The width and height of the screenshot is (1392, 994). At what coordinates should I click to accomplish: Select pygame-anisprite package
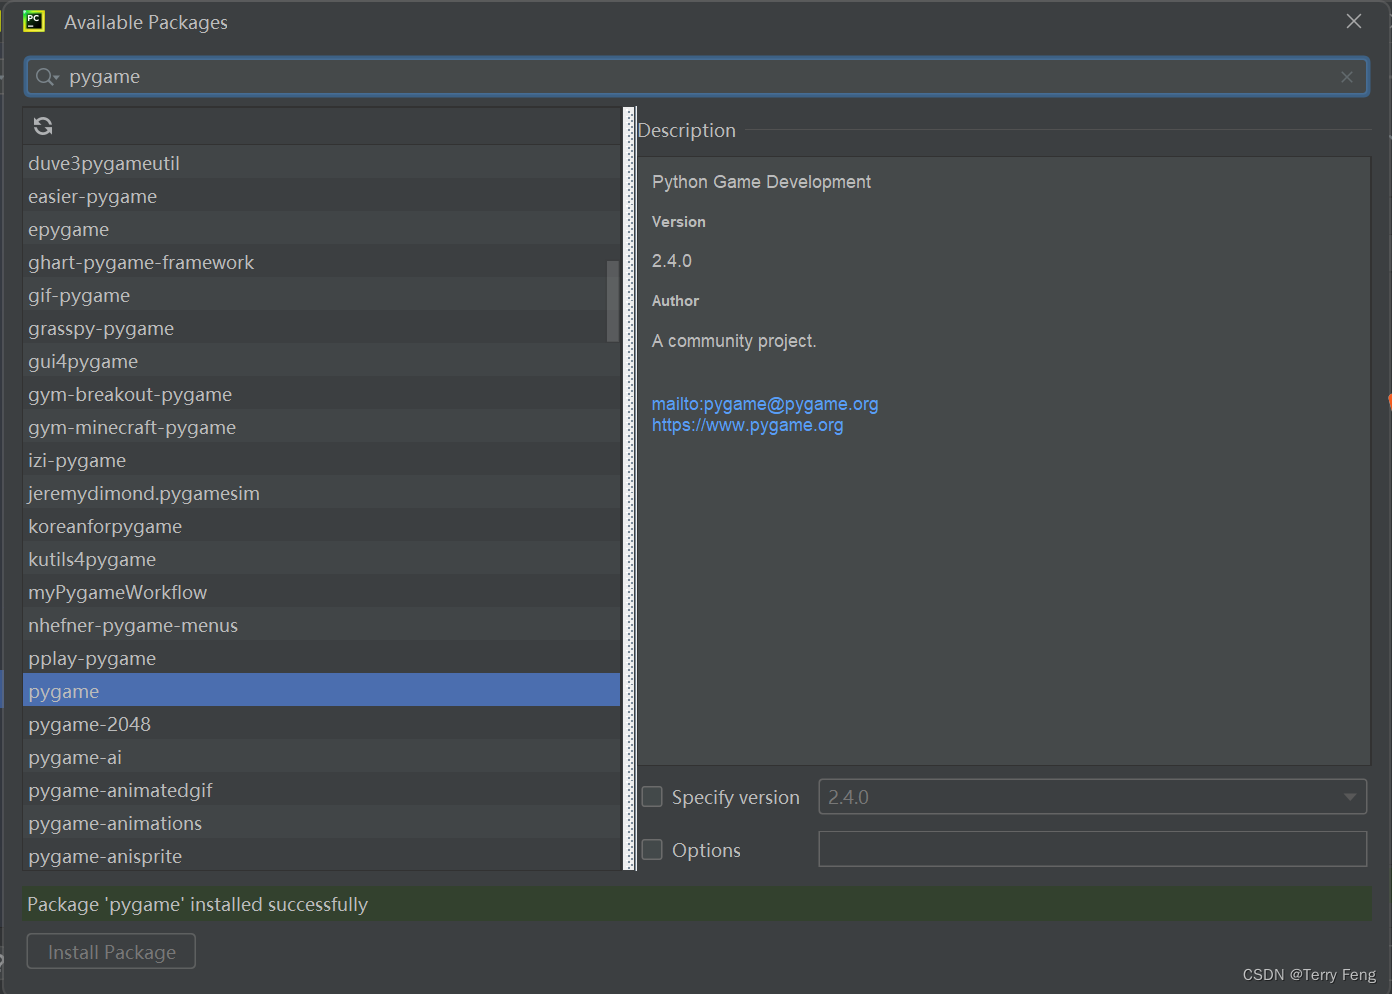coord(321,855)
